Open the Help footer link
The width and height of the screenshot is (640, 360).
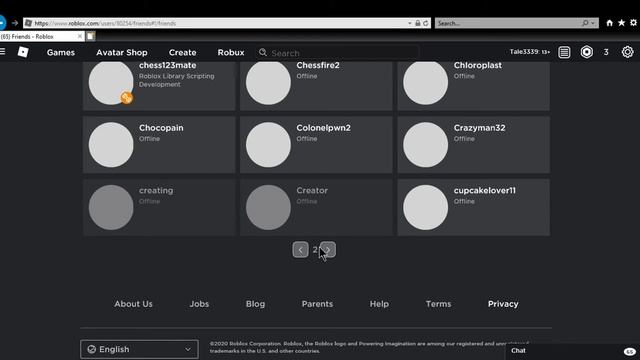coord(379,304)
